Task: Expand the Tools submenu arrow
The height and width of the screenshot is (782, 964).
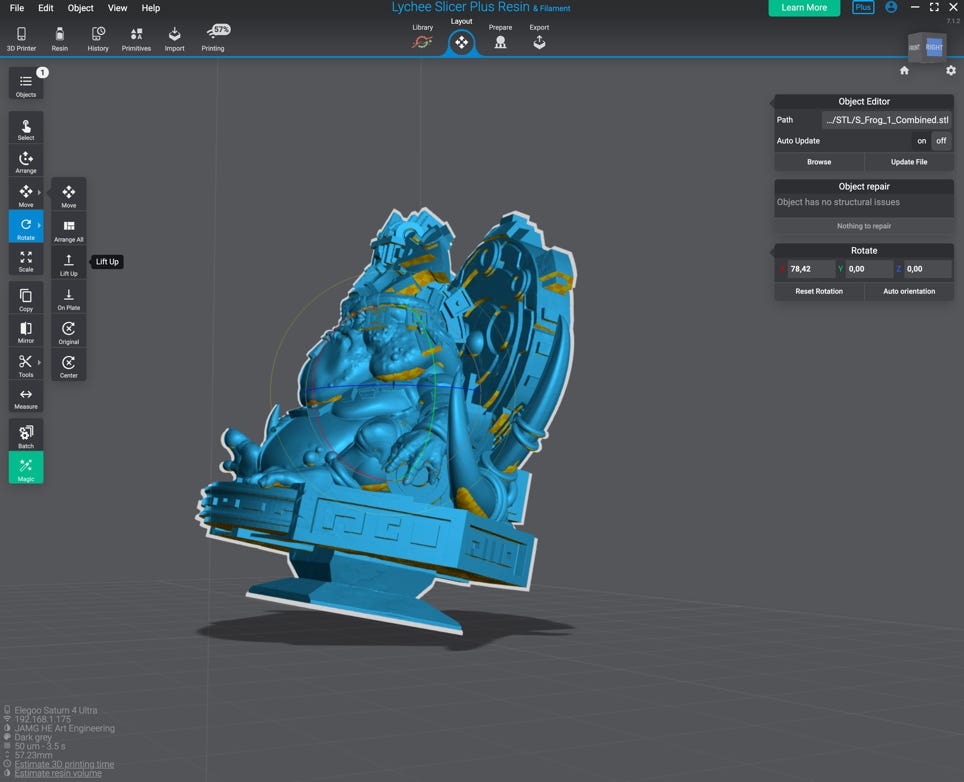Action: pyautogui.click(x=40, y=362)
